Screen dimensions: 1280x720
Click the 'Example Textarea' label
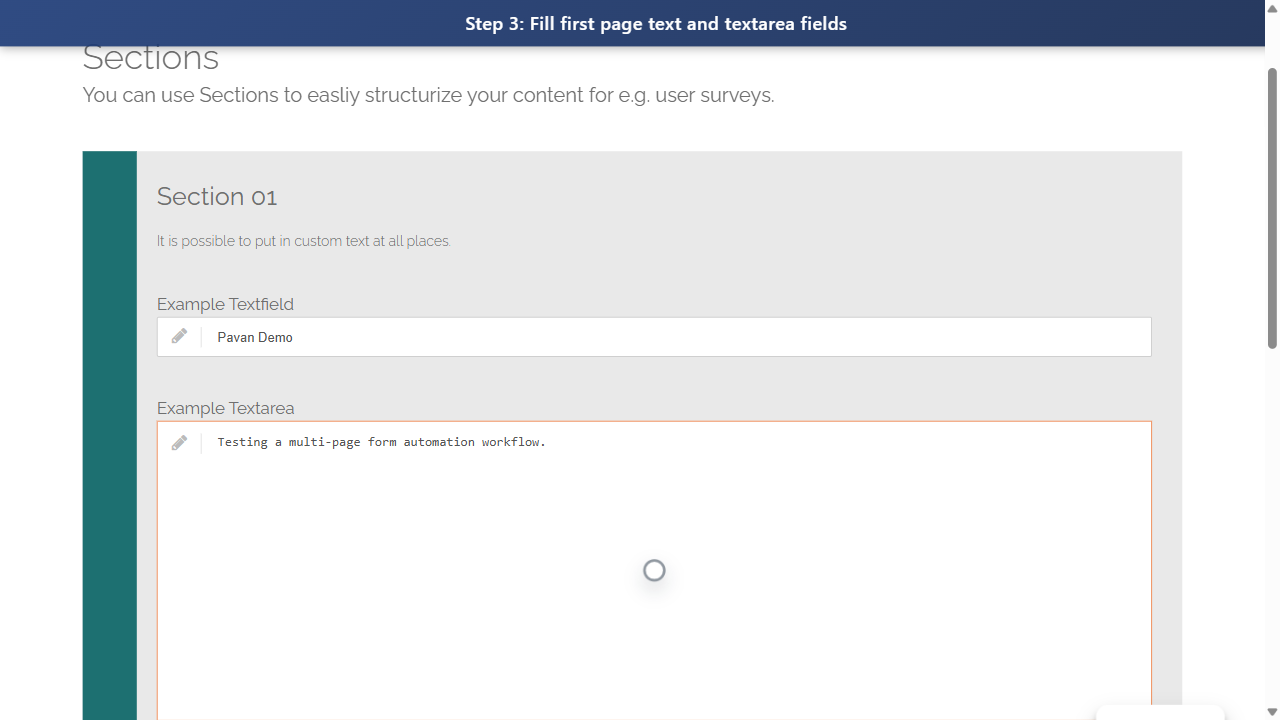point(225,407)
